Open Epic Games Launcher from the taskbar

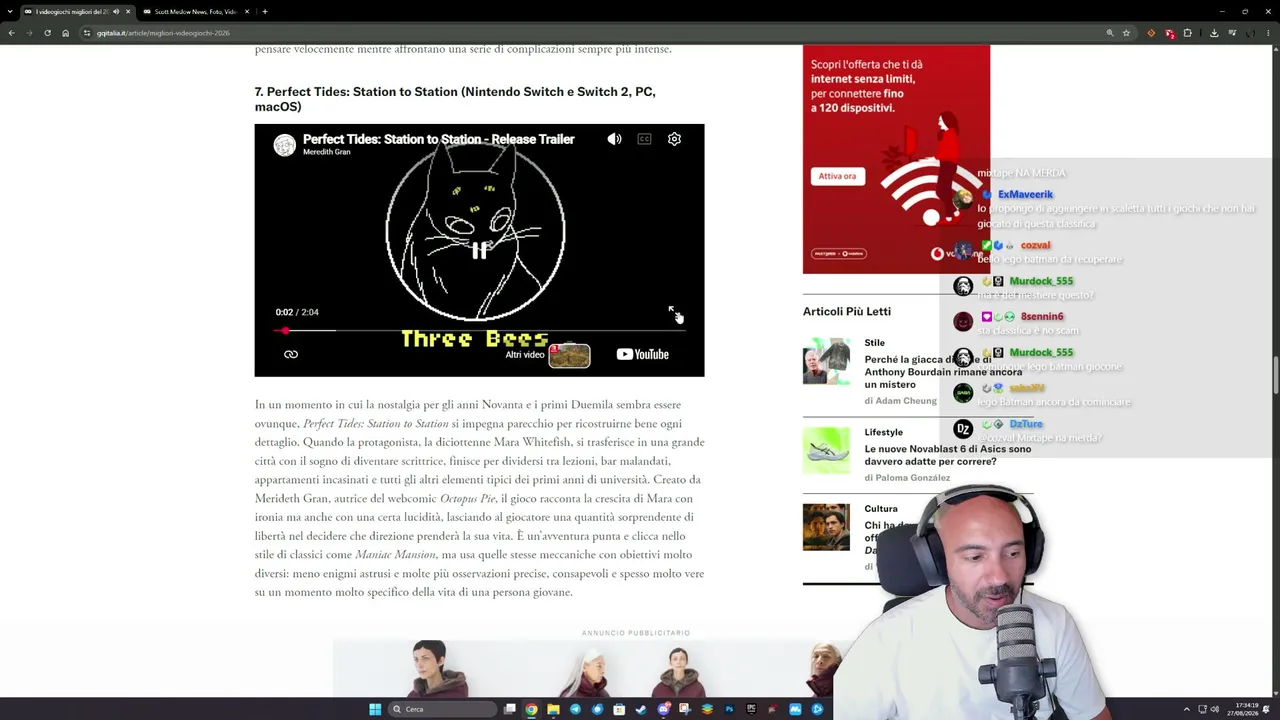(x=751, y=709)
